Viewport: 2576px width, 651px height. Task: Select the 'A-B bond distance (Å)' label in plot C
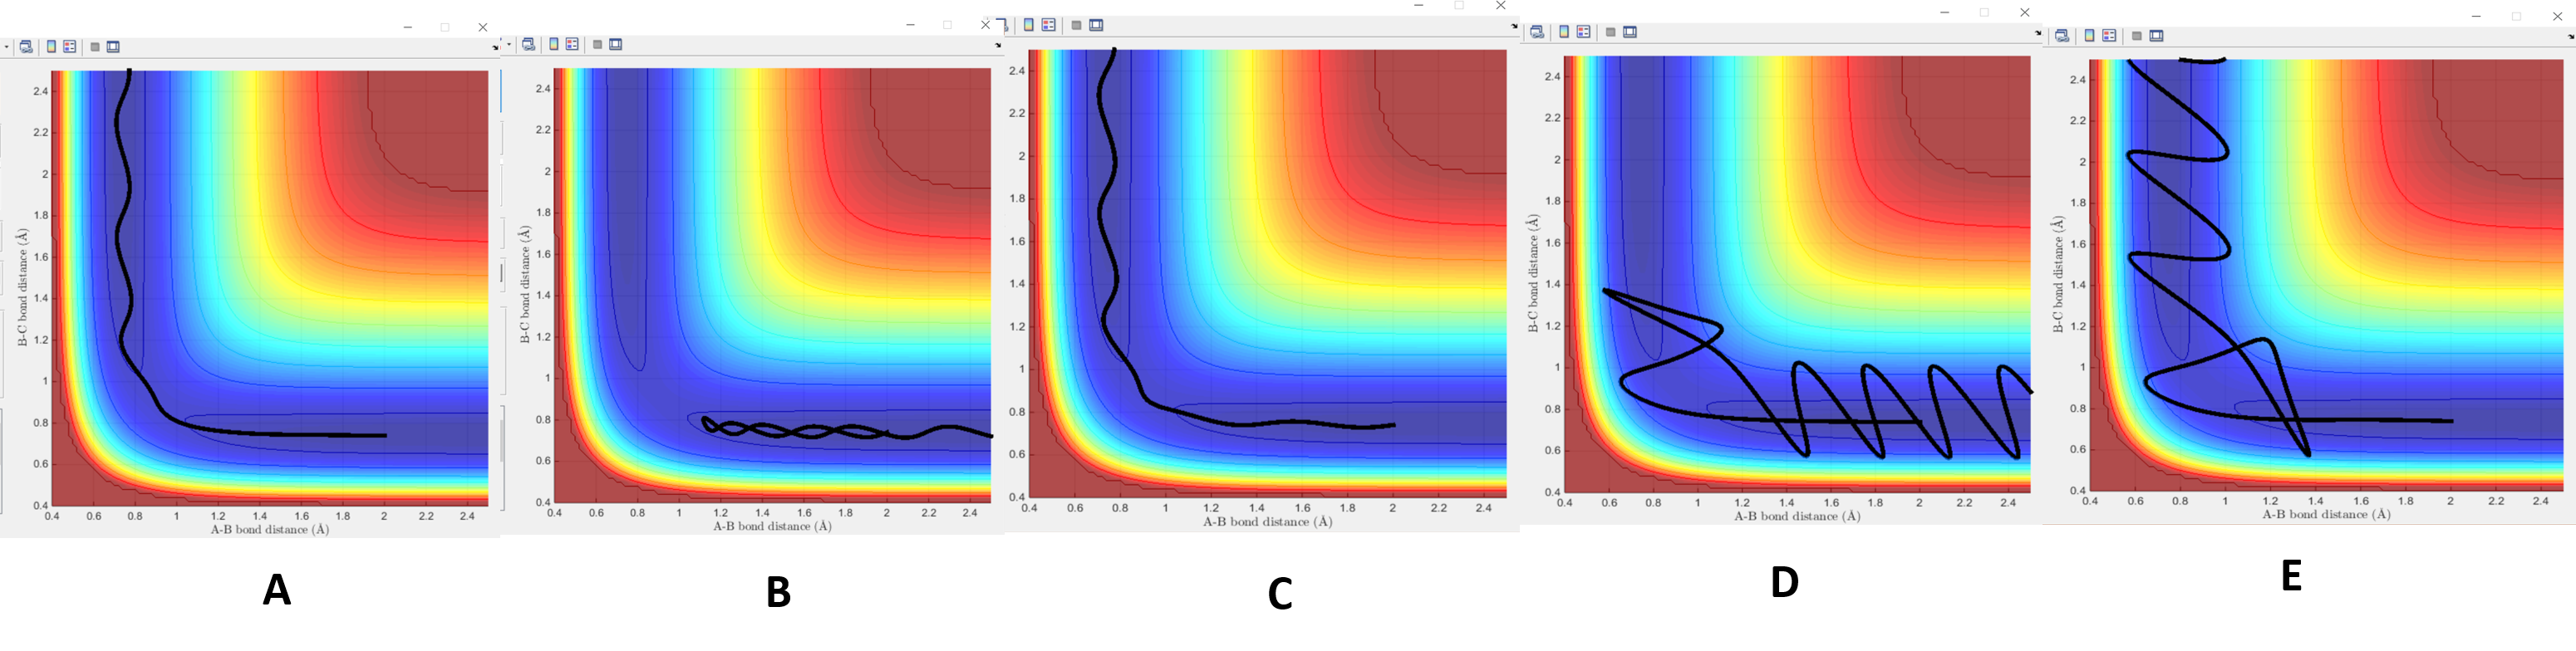click(1267, 521)
